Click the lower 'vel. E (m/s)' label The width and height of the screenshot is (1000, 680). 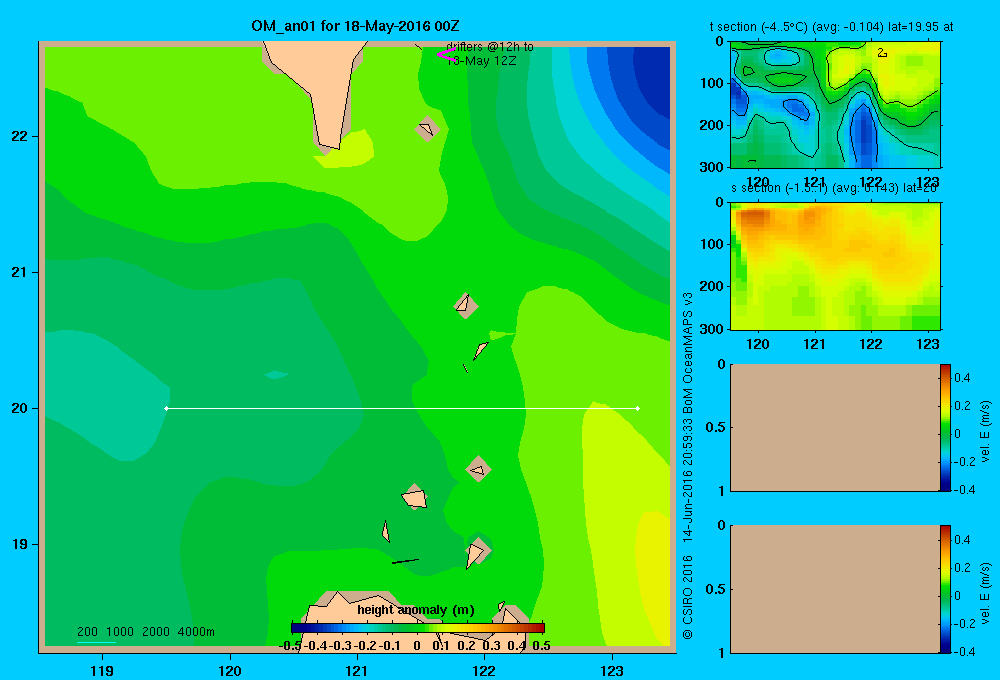[x=986, y=593]
